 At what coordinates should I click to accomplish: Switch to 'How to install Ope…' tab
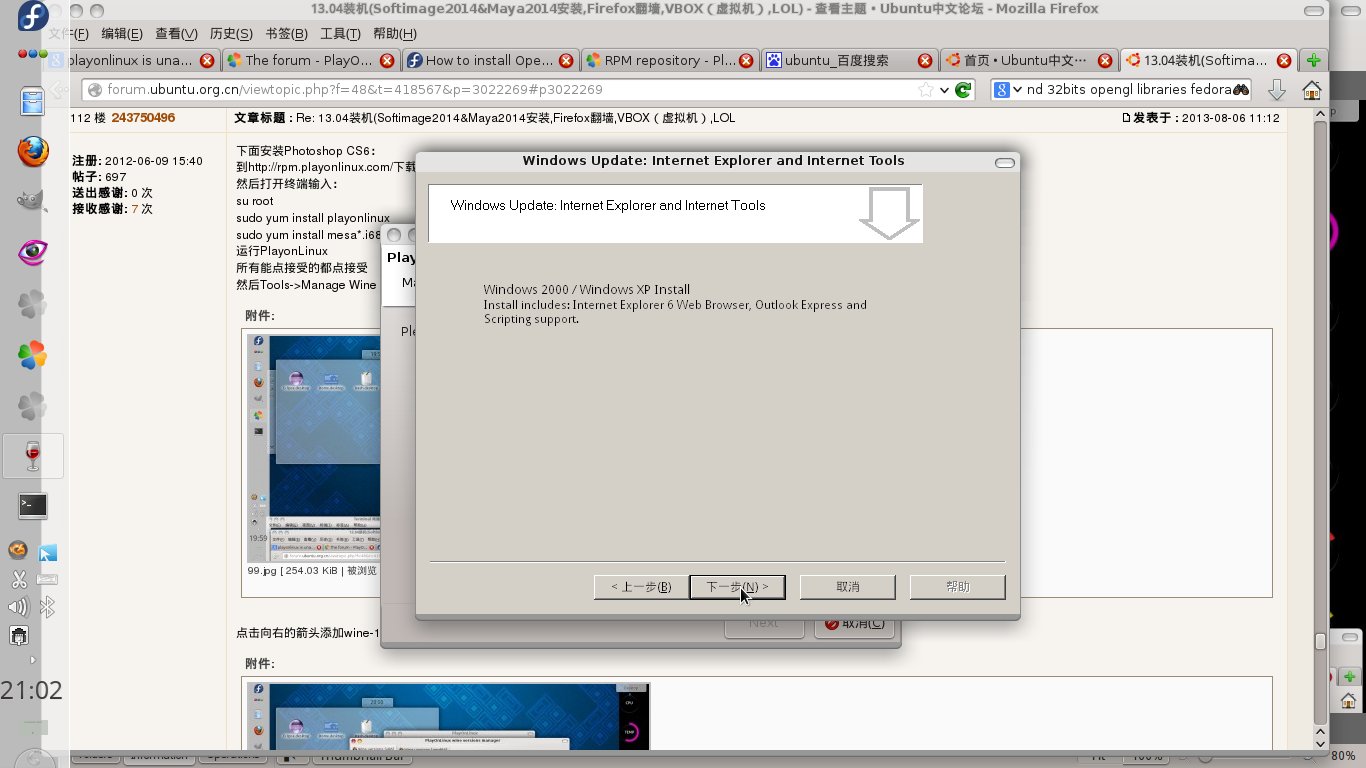coord(490,60)
